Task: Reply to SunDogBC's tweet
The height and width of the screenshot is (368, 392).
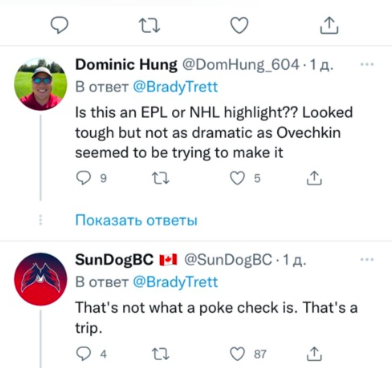Action: [x=82, y=354]
